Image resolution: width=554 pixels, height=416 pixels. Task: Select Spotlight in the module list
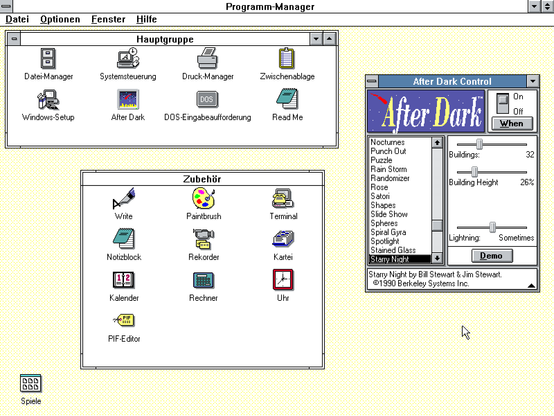[400, 241]
